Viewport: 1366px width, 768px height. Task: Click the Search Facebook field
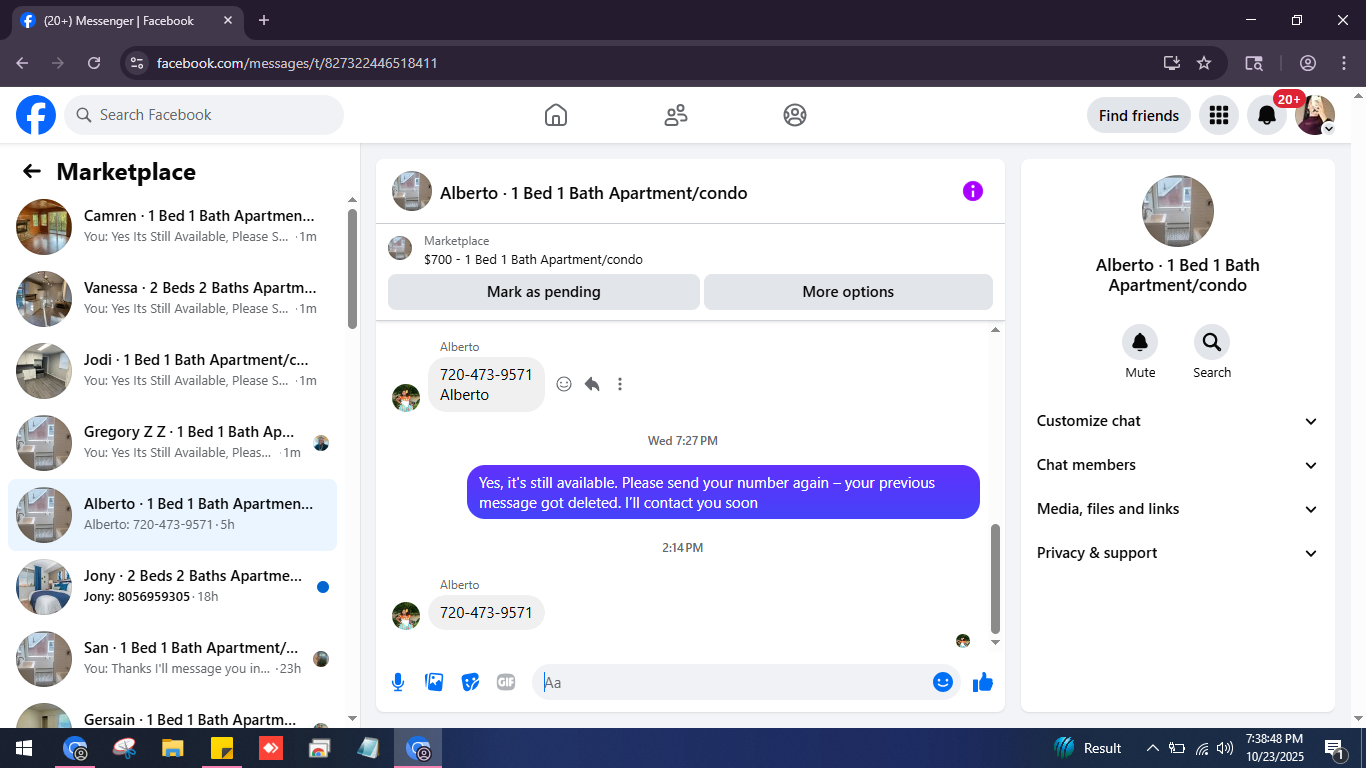(x=204, y=115)
